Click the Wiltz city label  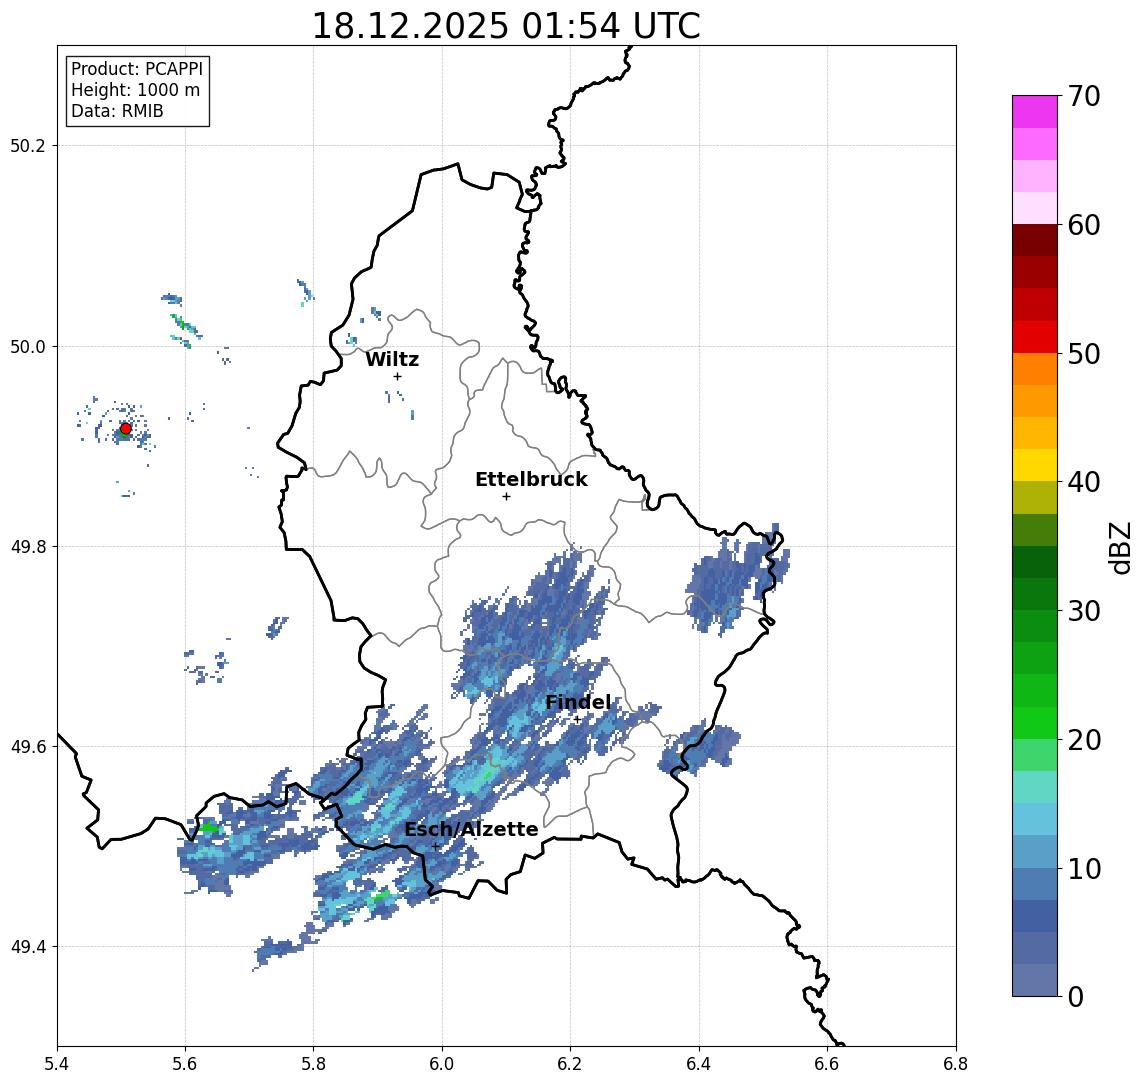tap(392, 359)
